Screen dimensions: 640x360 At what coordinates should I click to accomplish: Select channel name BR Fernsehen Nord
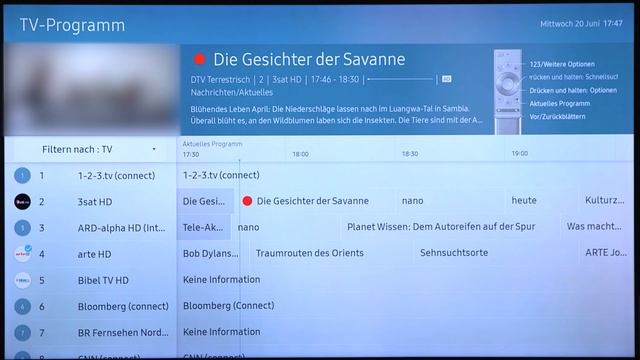pos(123,333)
